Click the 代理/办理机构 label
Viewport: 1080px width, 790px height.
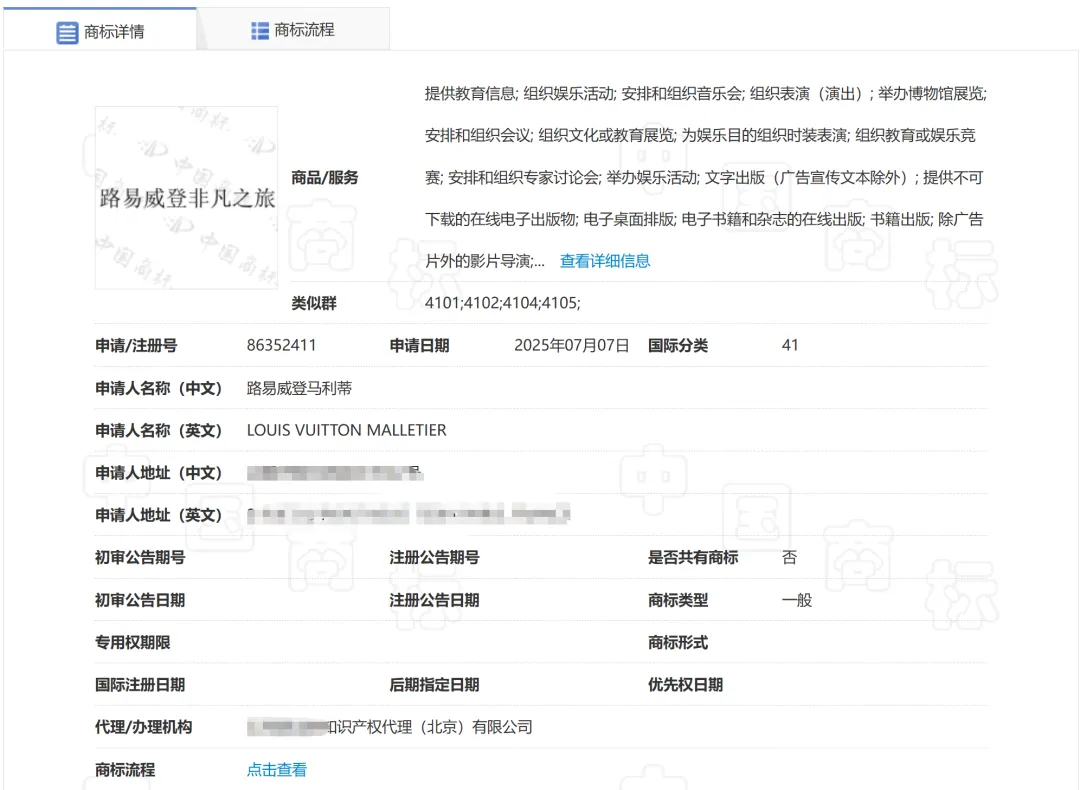143,727
